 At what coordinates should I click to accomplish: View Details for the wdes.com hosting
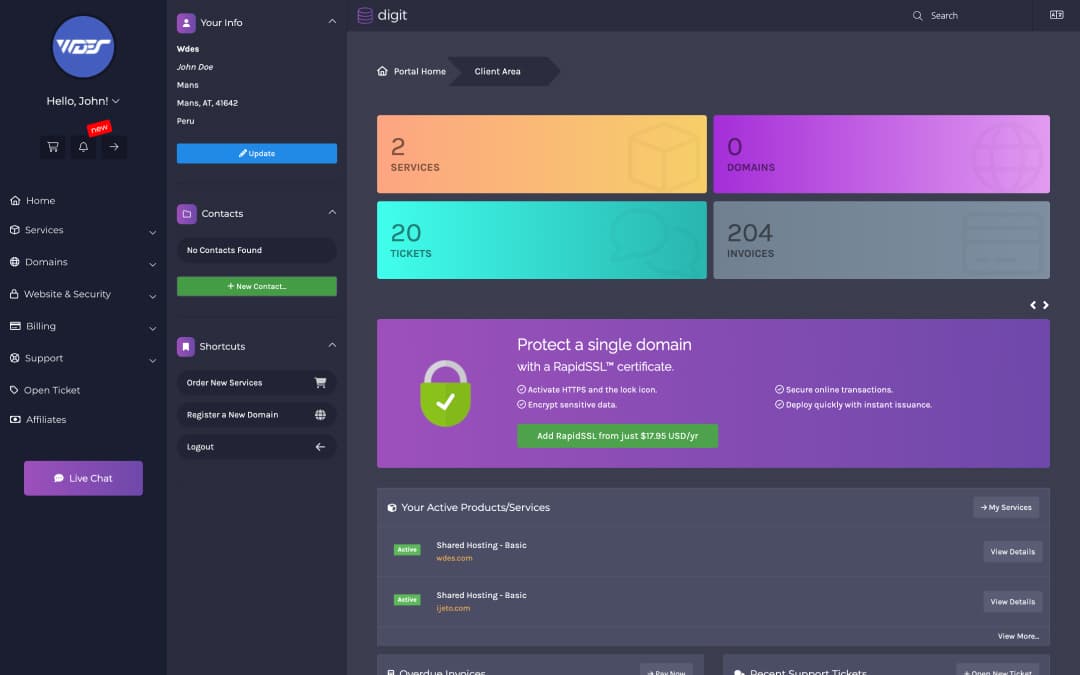click(x=1012, y=552)
